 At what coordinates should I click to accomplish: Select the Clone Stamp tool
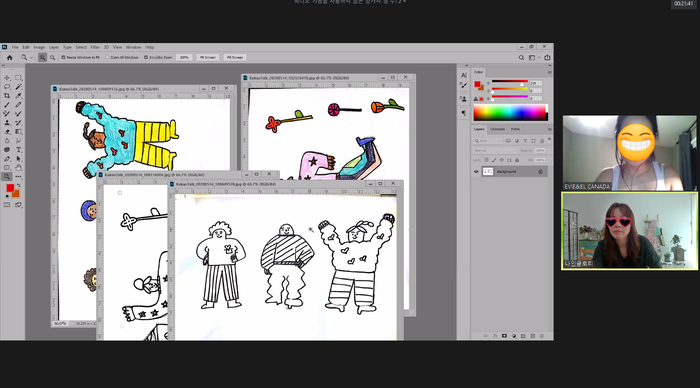7,123
